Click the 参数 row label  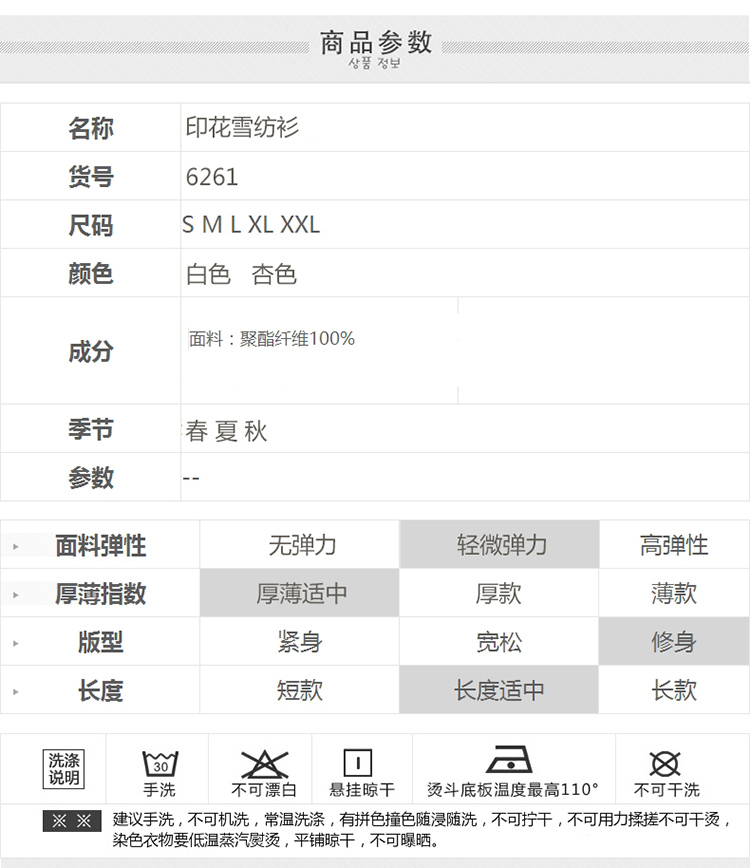pos(91,478)
